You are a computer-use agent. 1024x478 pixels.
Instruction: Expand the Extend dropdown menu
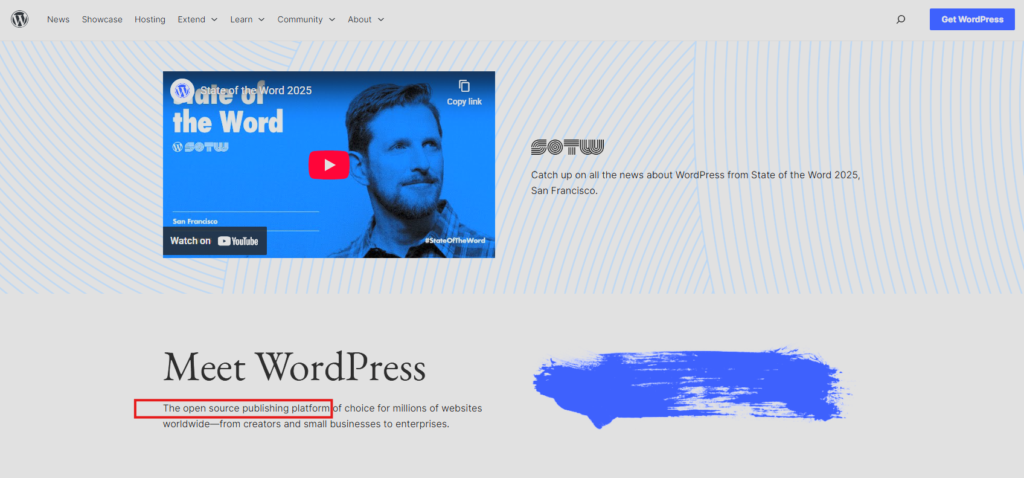(197, 20)
